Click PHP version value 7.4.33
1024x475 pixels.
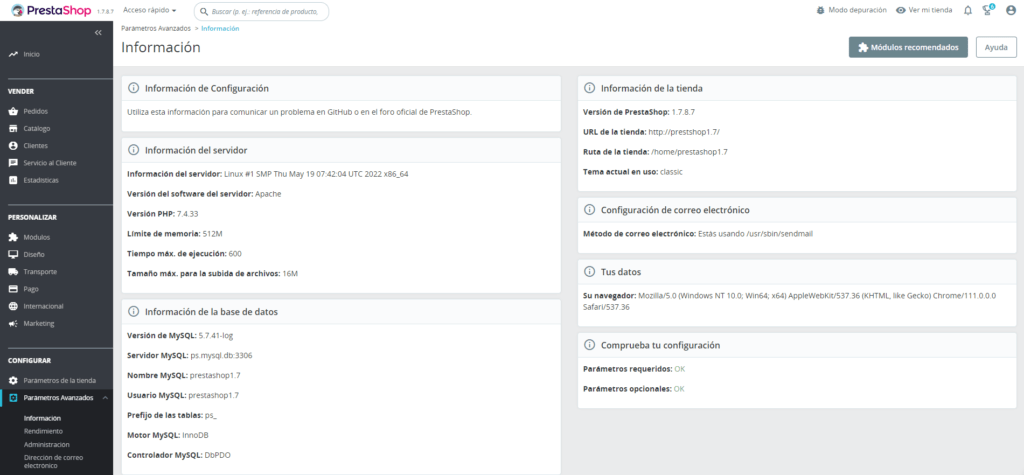pos(189,214)
